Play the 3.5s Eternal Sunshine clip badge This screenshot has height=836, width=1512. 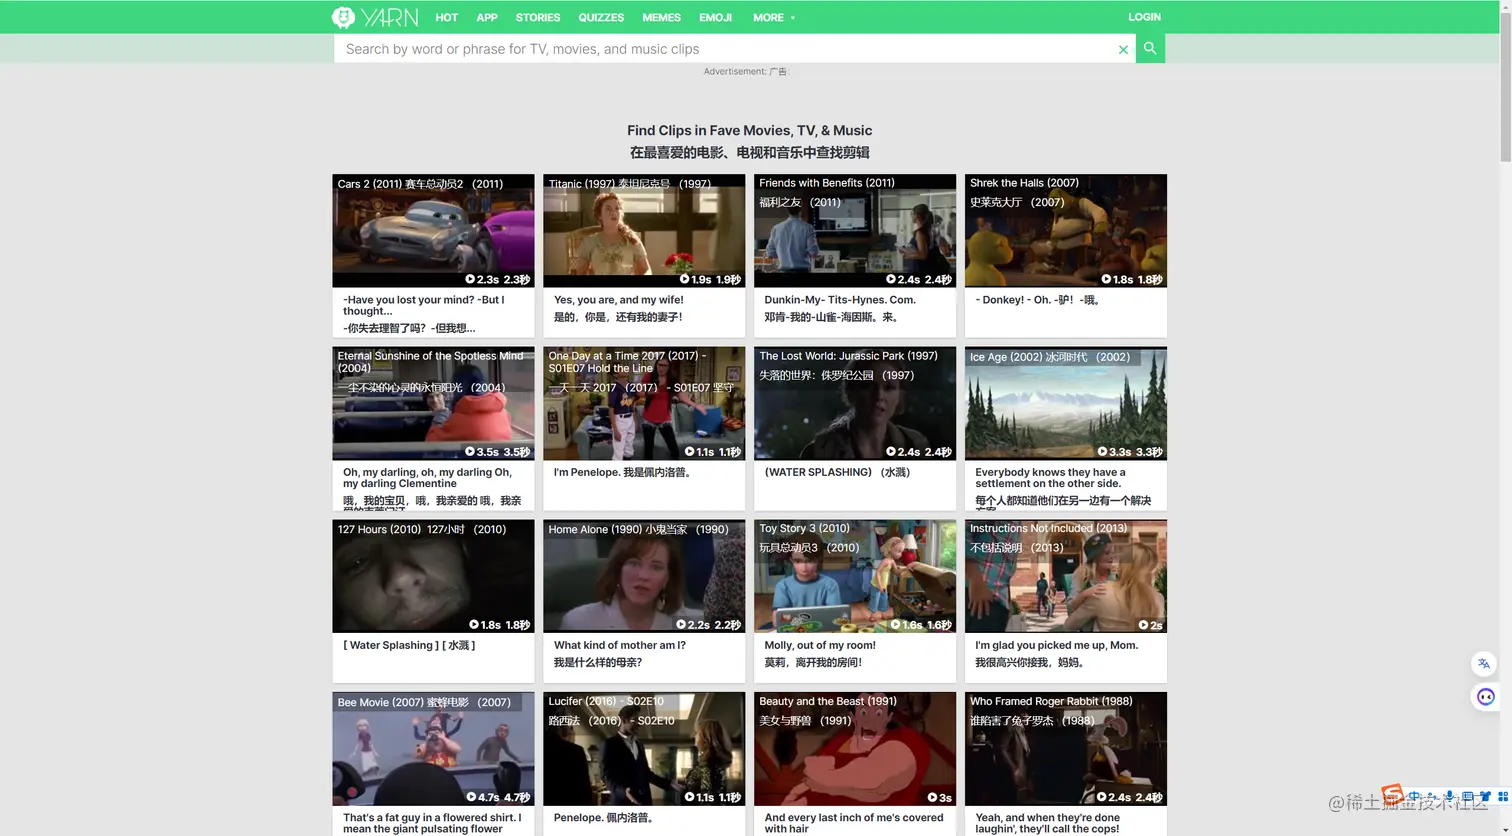[x=497, y=452]
